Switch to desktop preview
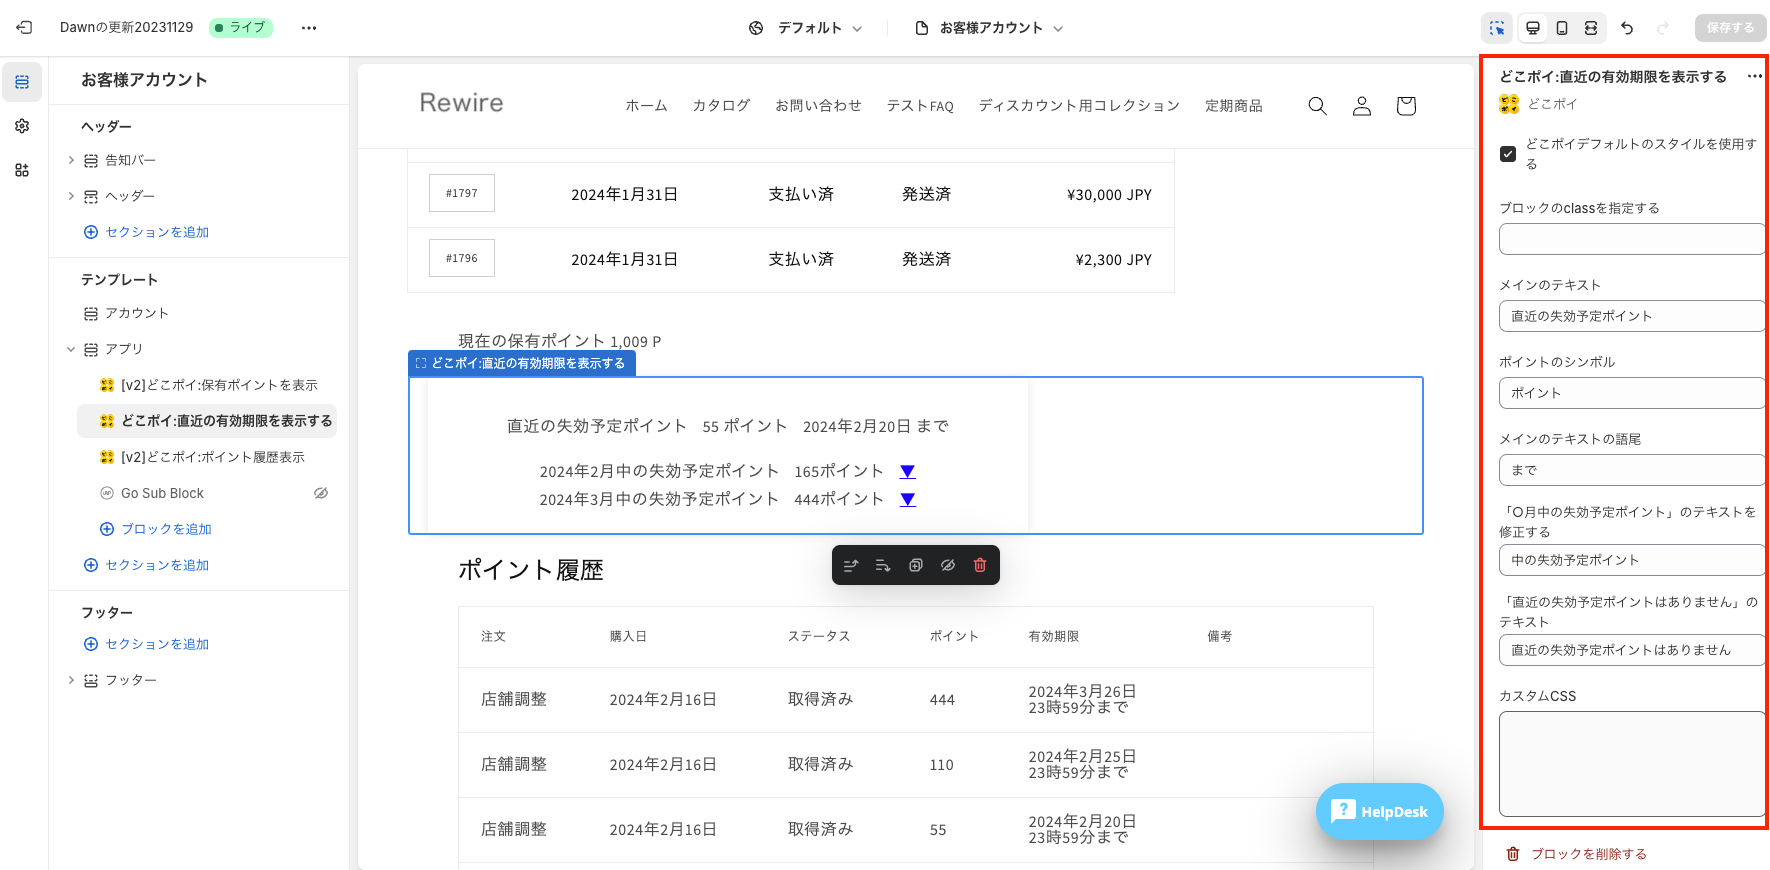 (1533, 28)
